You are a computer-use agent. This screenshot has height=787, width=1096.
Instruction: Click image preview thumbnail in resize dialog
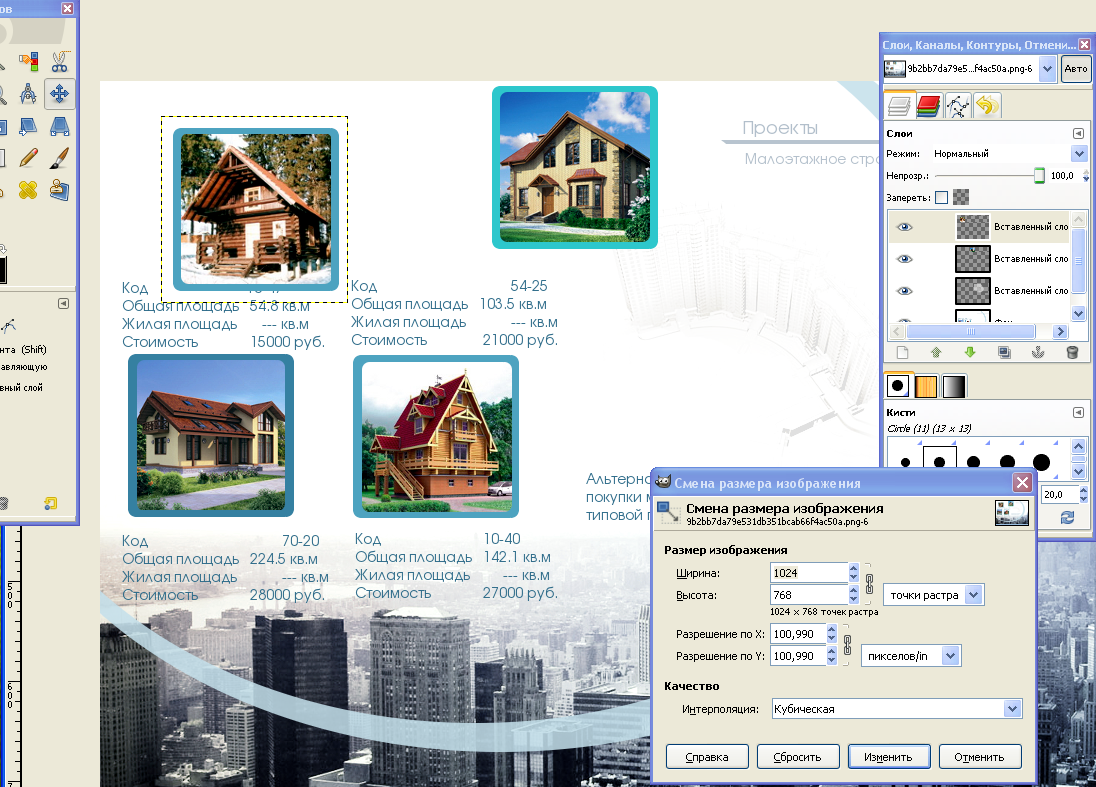point(1011,513)
